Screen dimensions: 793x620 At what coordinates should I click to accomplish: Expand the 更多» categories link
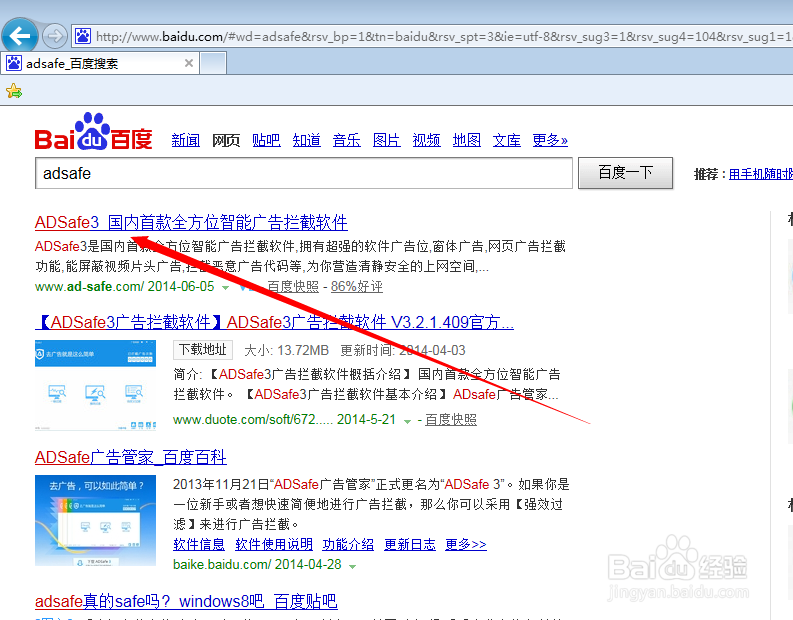point(550,140)
